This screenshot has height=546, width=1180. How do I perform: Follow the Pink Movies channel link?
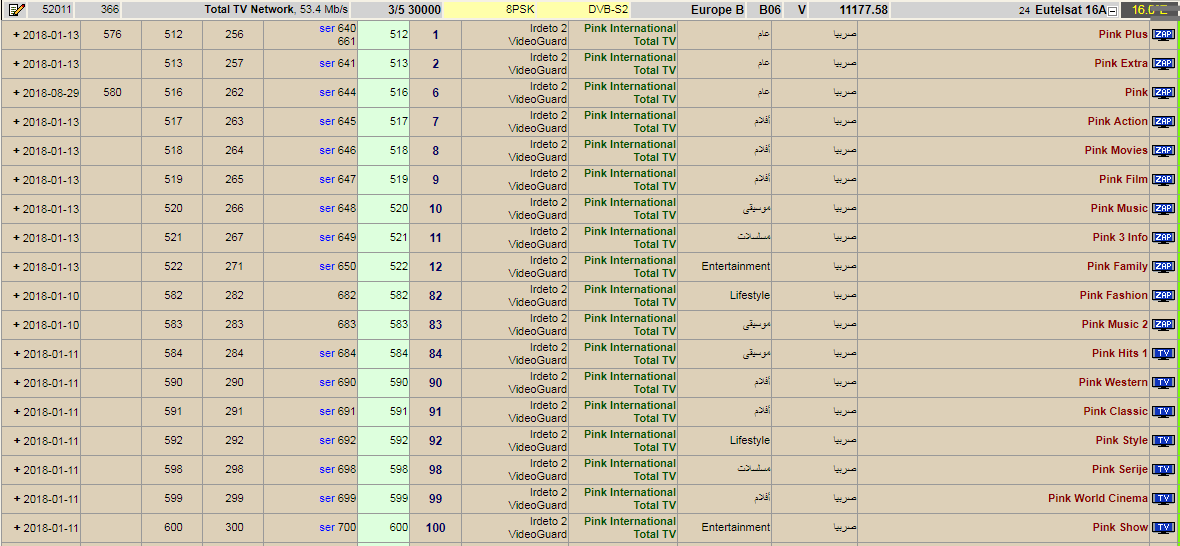tap(1116, 150)
